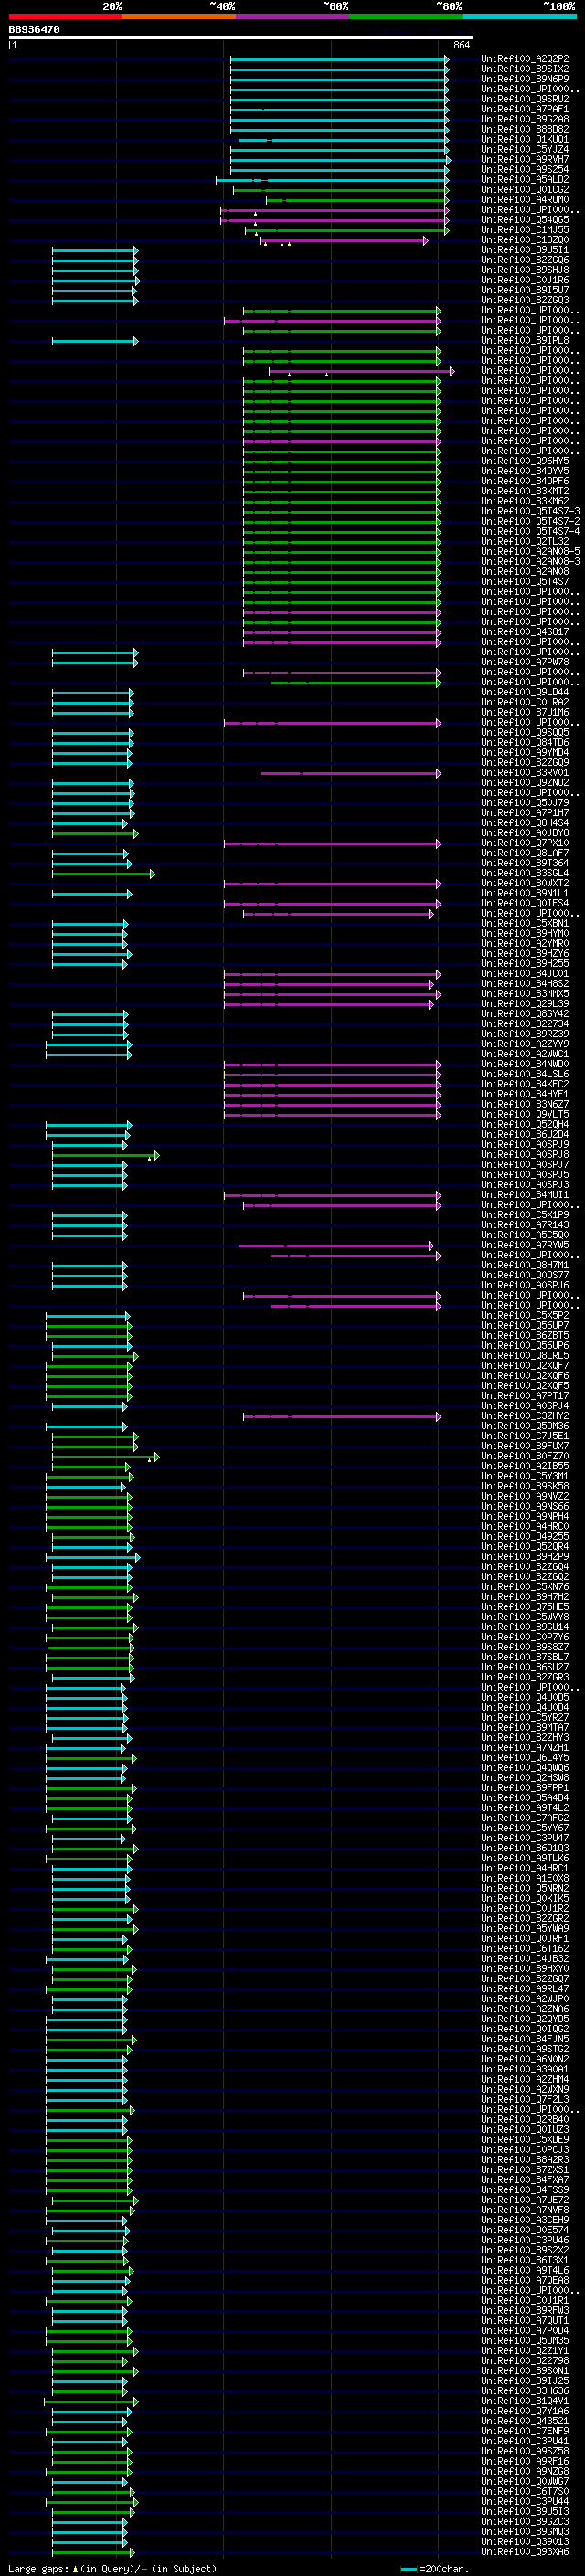
Task: Select the UniRef100_B3SGL4 label
Action: click(525, 873)
